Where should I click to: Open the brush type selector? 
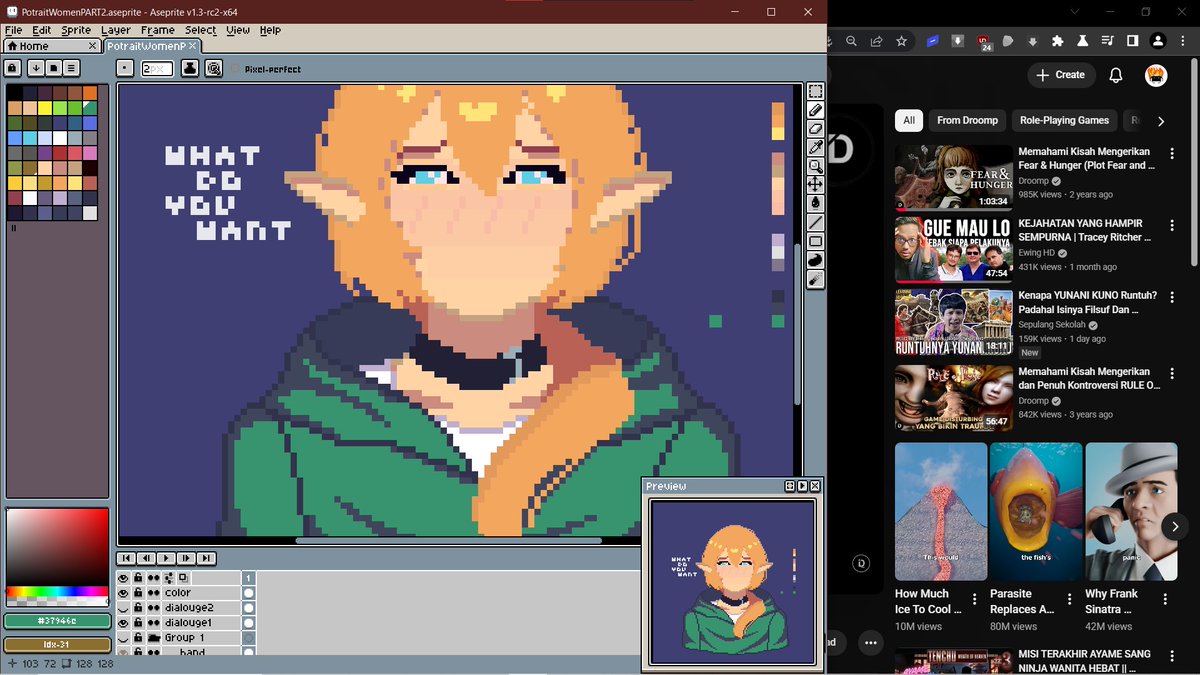[124, 68]
